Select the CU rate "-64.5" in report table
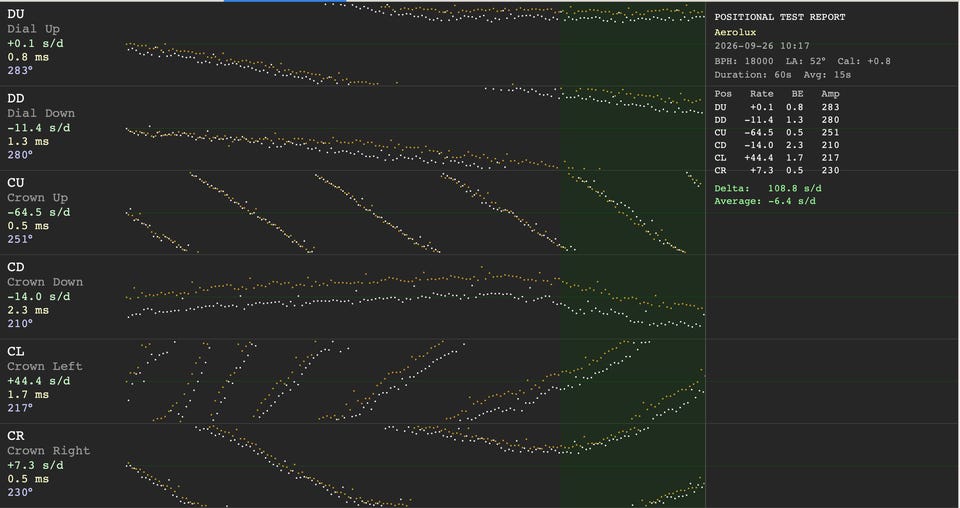960x508 pixels. [759, 133]
